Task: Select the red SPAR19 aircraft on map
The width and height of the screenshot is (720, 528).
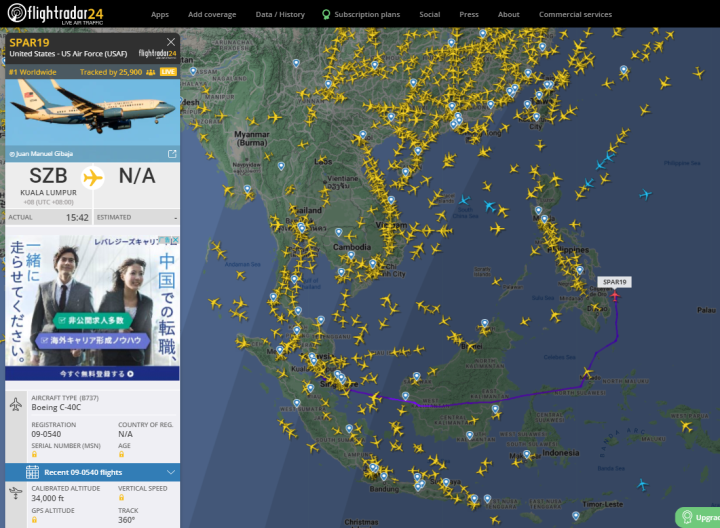Action: (615, 296)
